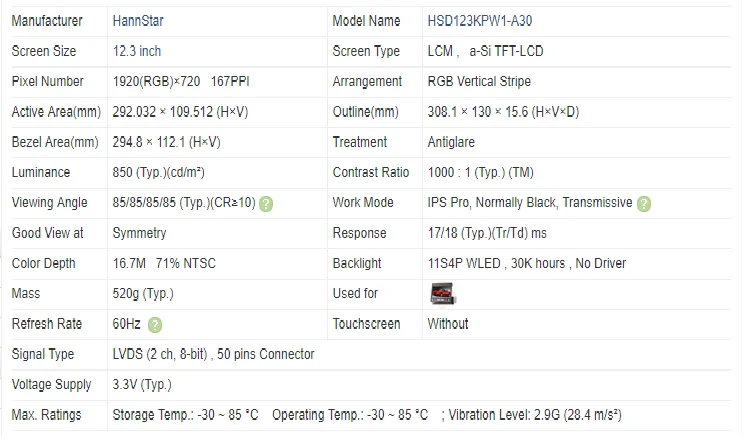Viewport: 743px width, 442px height.
Task: Select the 'RGB Vertical Stripe' value
Action: 479,81
